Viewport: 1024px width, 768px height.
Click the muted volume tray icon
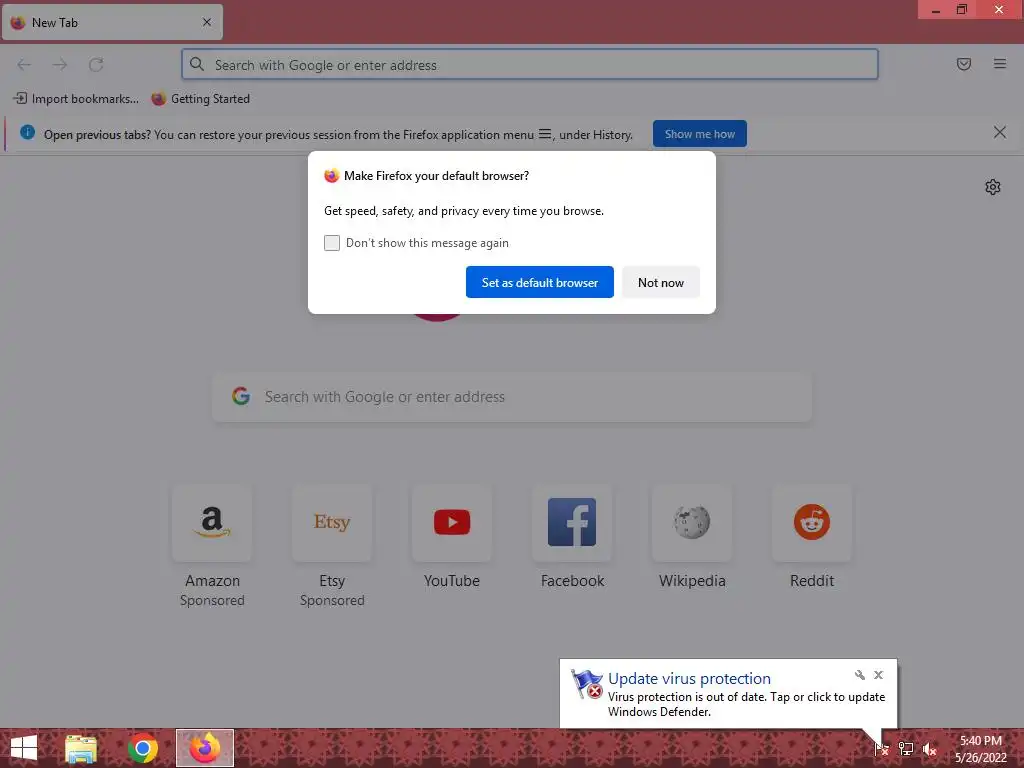(929, 749)
